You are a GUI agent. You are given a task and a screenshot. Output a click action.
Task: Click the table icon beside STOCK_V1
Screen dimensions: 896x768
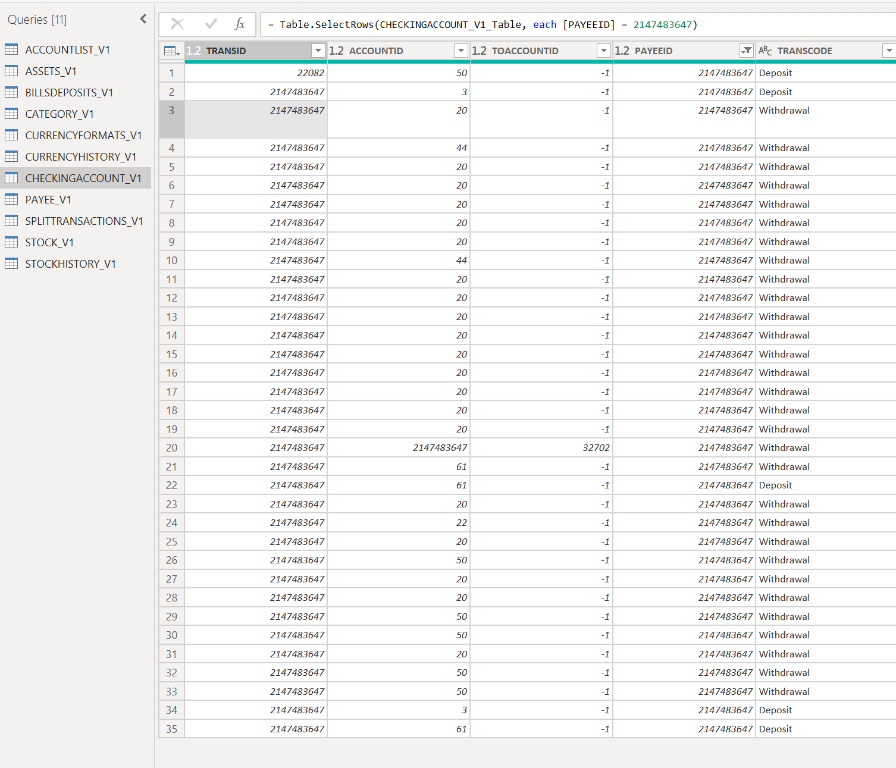click(x=11, y=242)
